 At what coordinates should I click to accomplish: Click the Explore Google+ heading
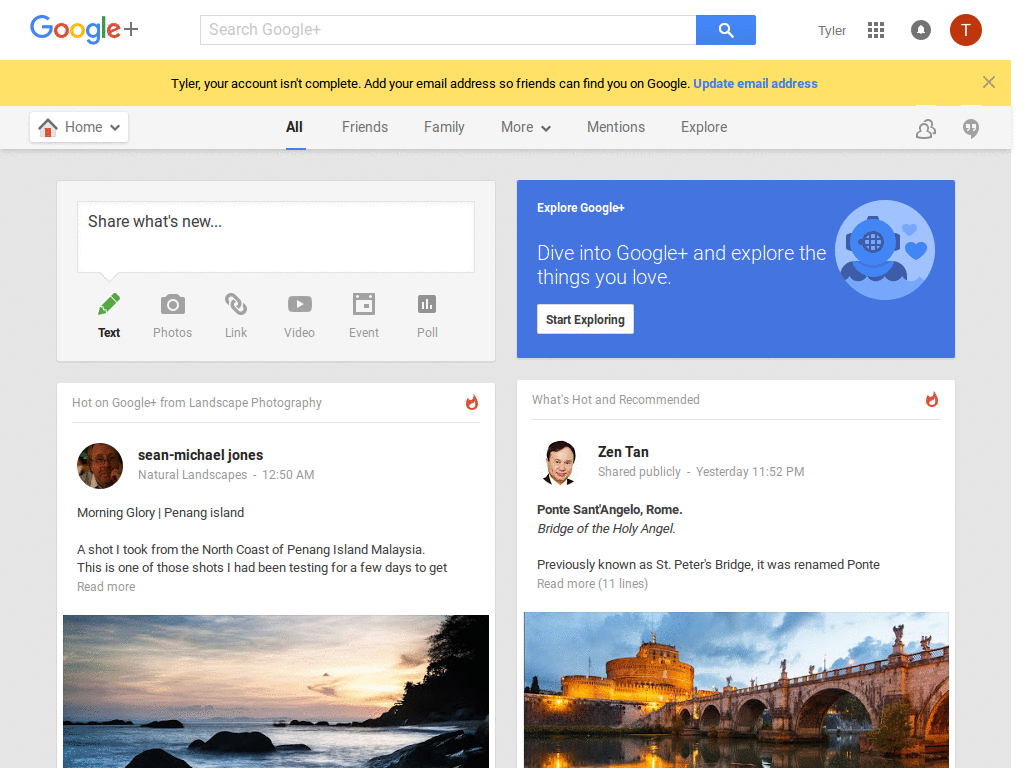581,208
